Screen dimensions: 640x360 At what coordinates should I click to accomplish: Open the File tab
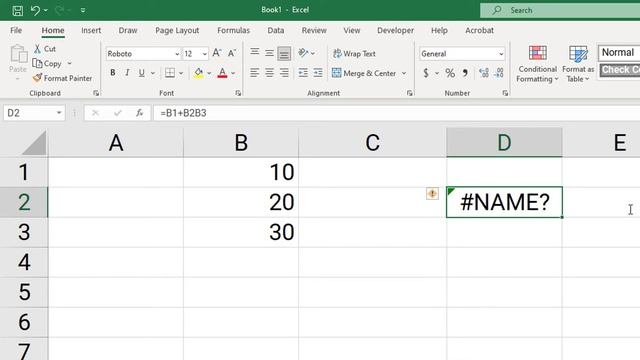pos(16,30)
